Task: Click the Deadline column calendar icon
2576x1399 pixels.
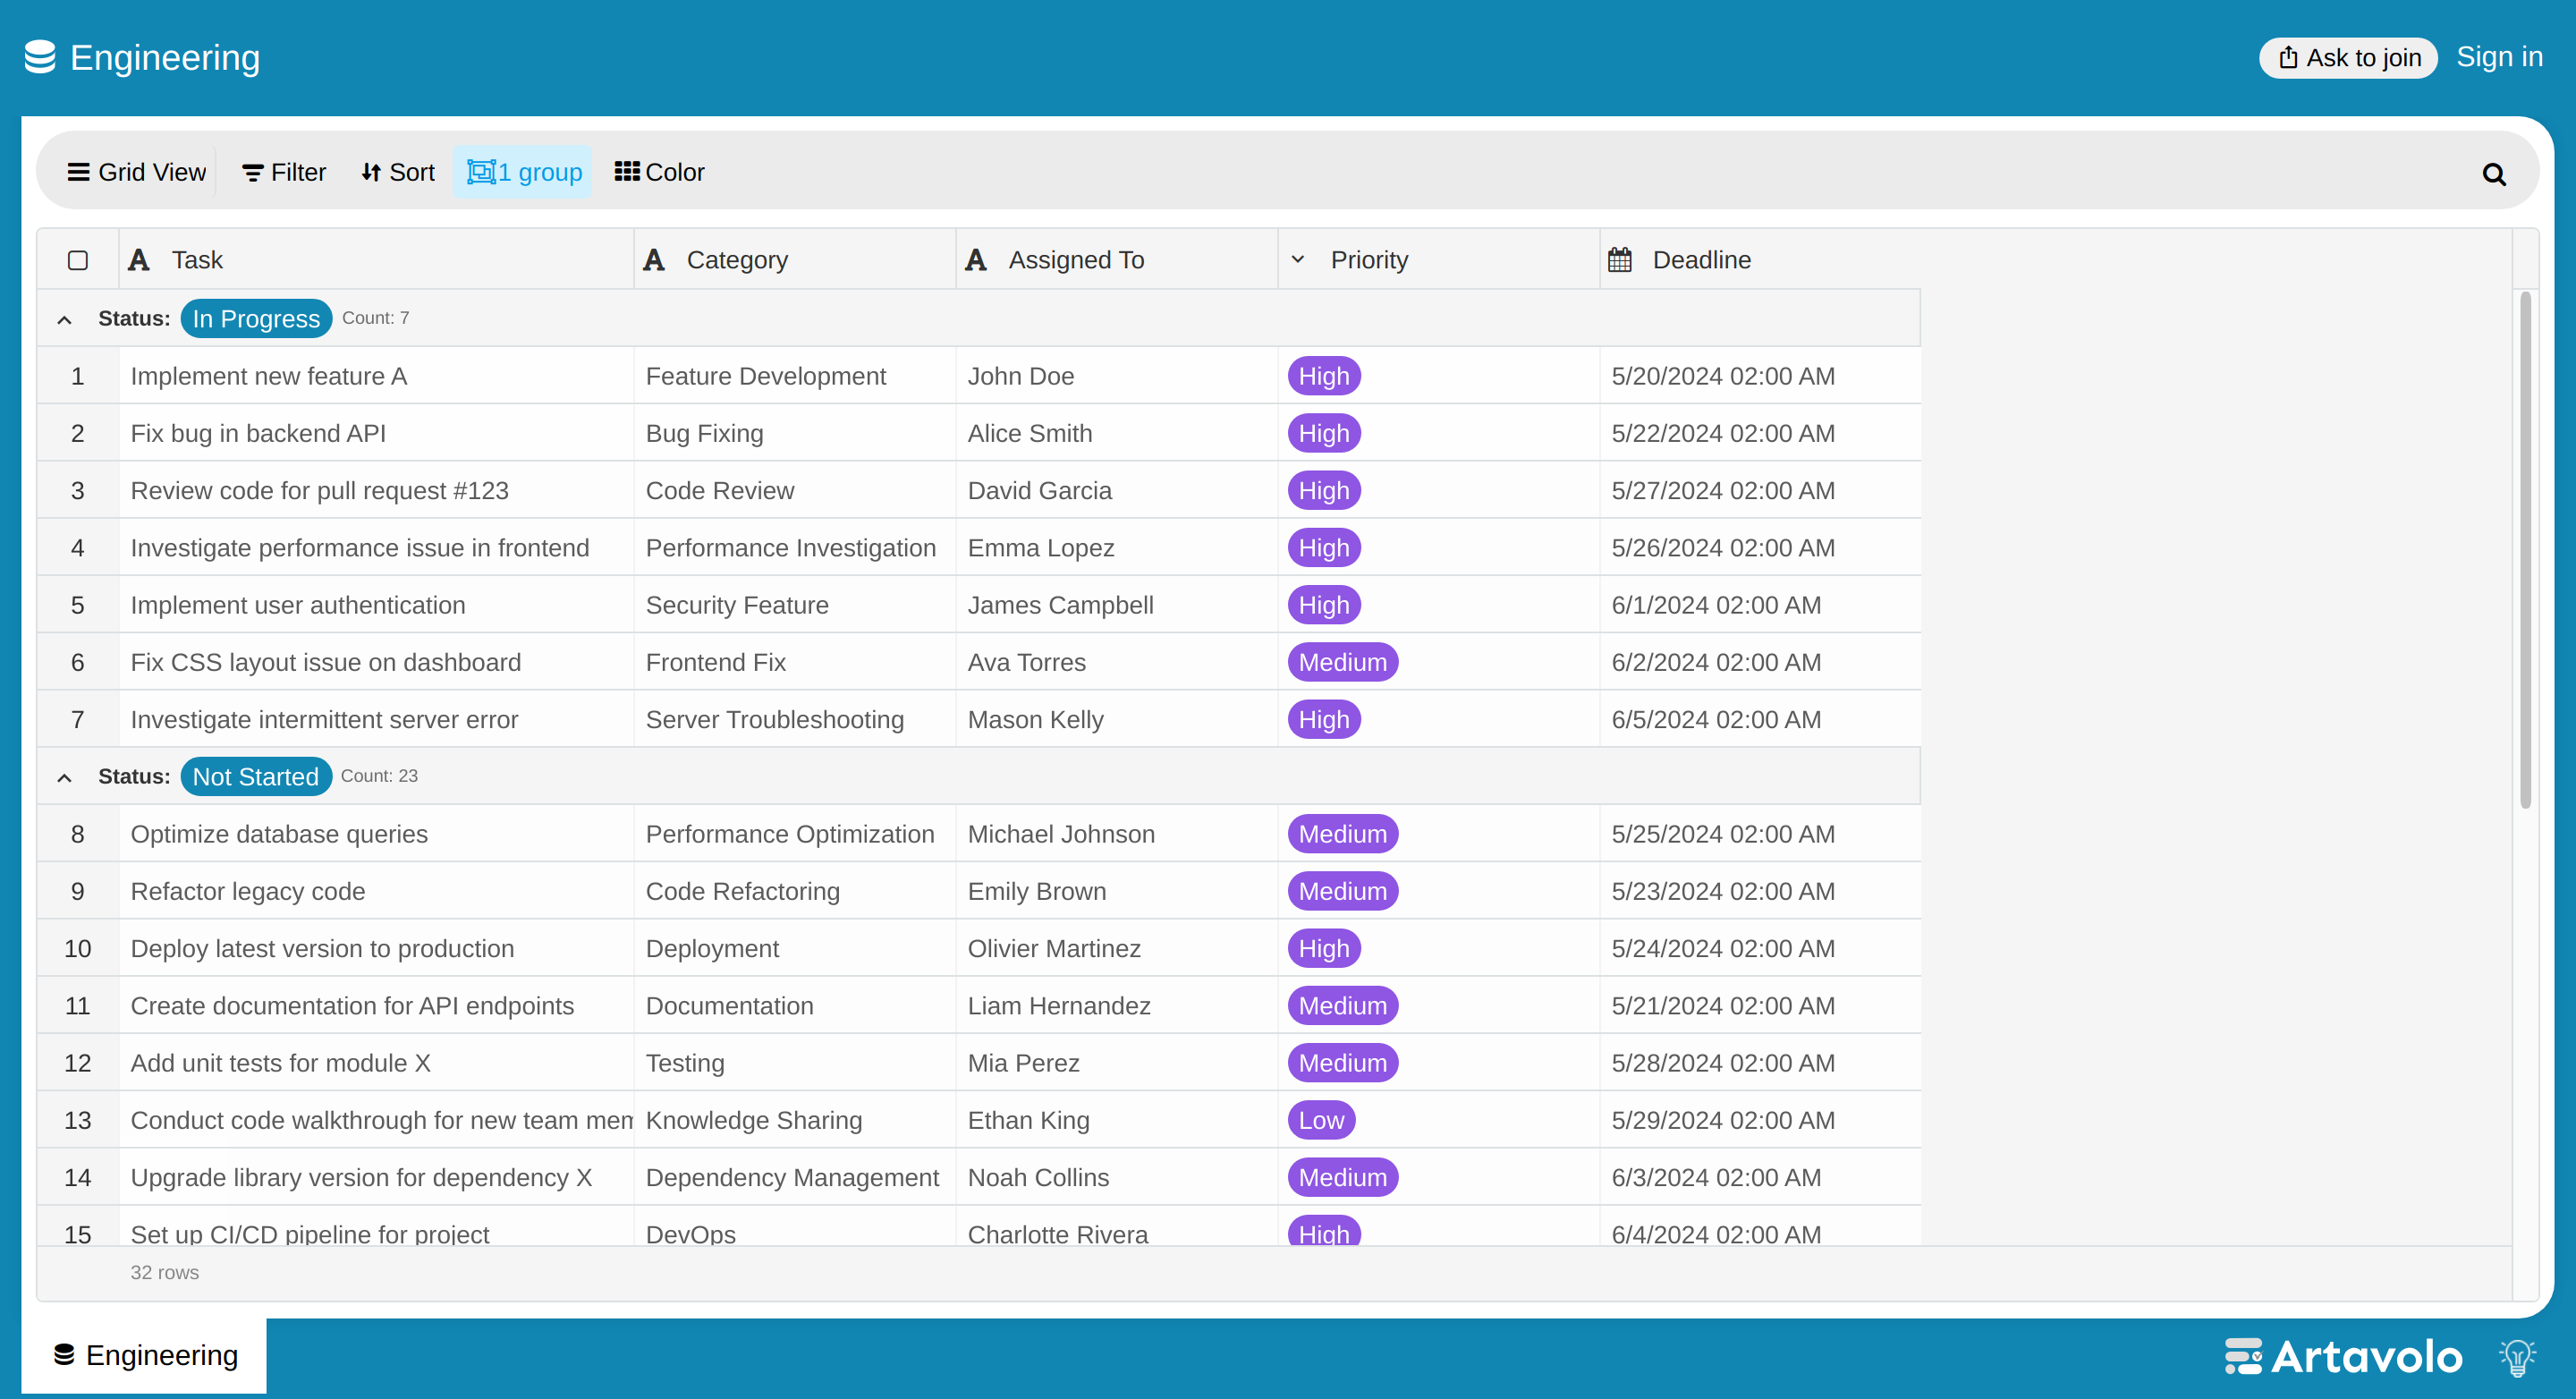Action: coord(1619,260)
